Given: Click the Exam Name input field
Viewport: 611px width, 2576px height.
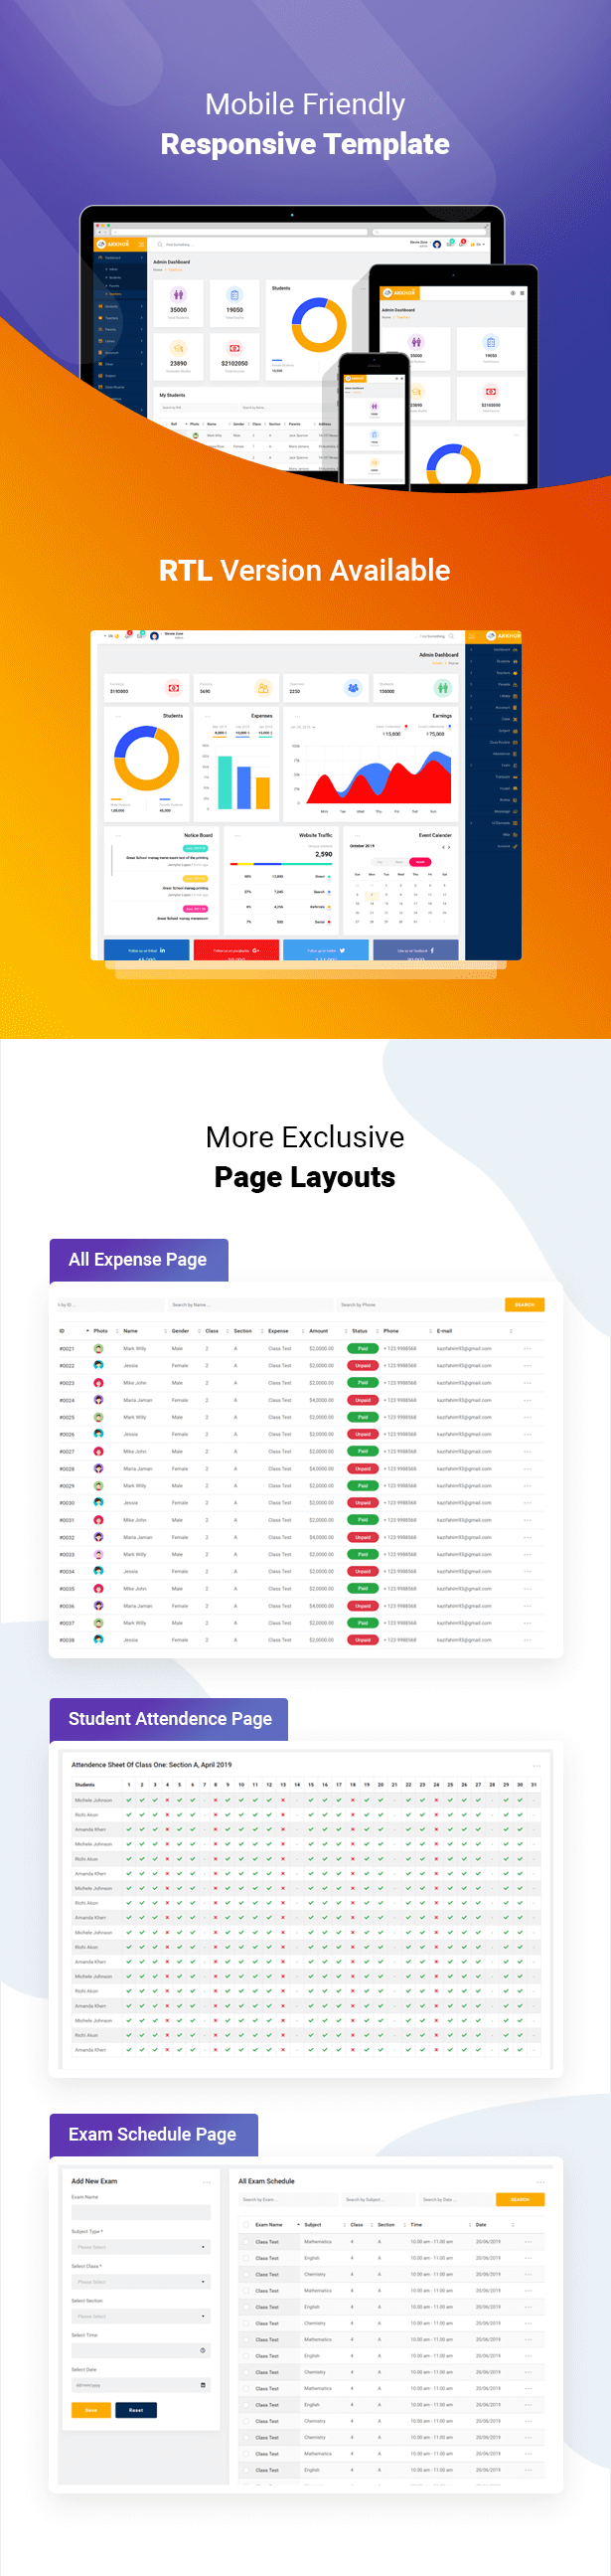Looking at the screenshot, I should pos(141,2212).
